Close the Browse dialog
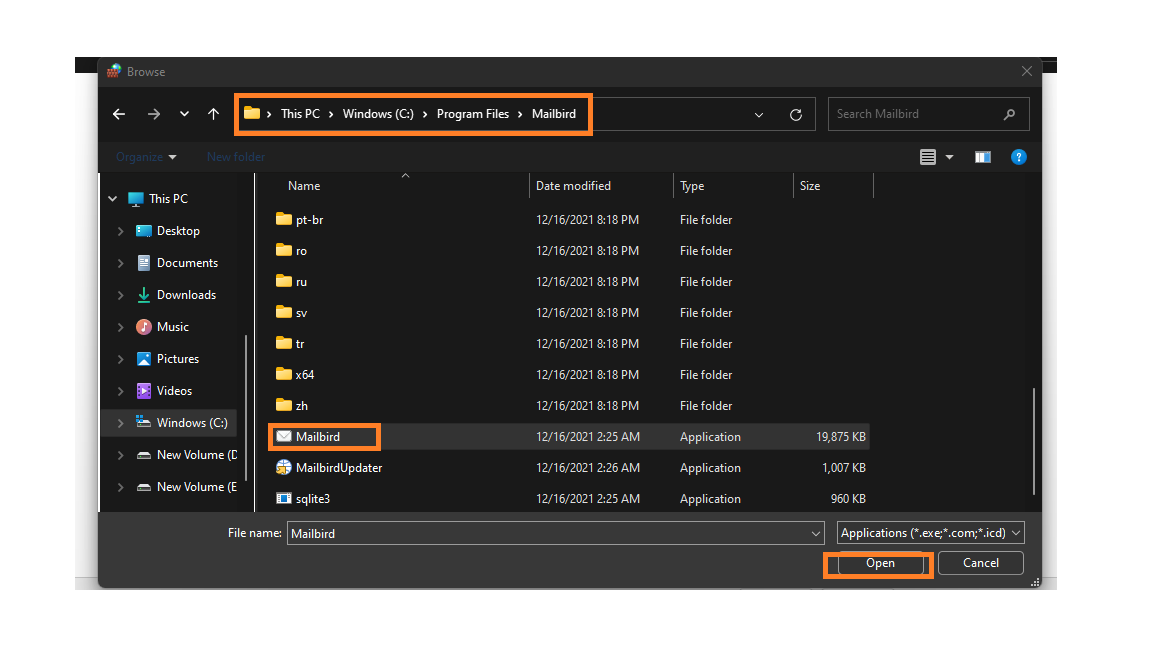Image resolution: width=1152 pixels, height=648 pixels. (1026, 71)
